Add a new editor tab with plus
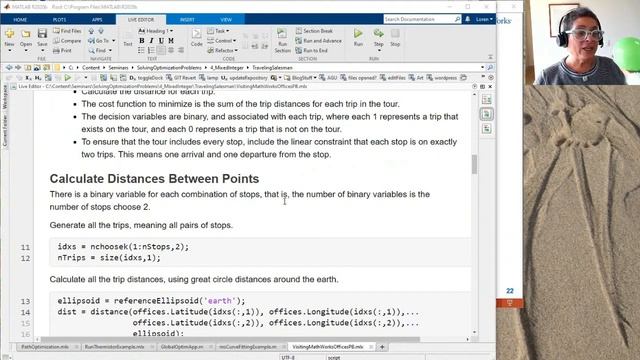The height and width of the screenshot is (360, 640). point(382,347)
